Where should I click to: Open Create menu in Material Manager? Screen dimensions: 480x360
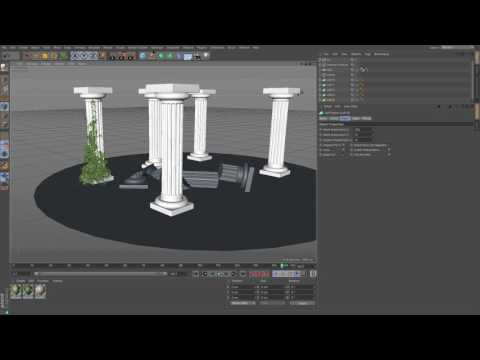20,281
